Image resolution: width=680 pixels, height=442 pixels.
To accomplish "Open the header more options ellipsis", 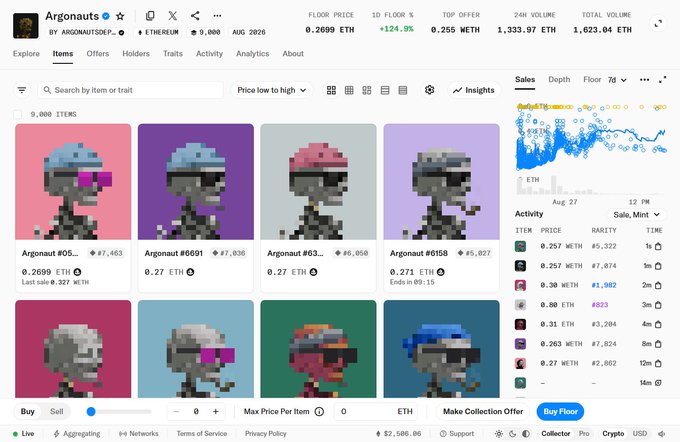I will click(217, 16).
